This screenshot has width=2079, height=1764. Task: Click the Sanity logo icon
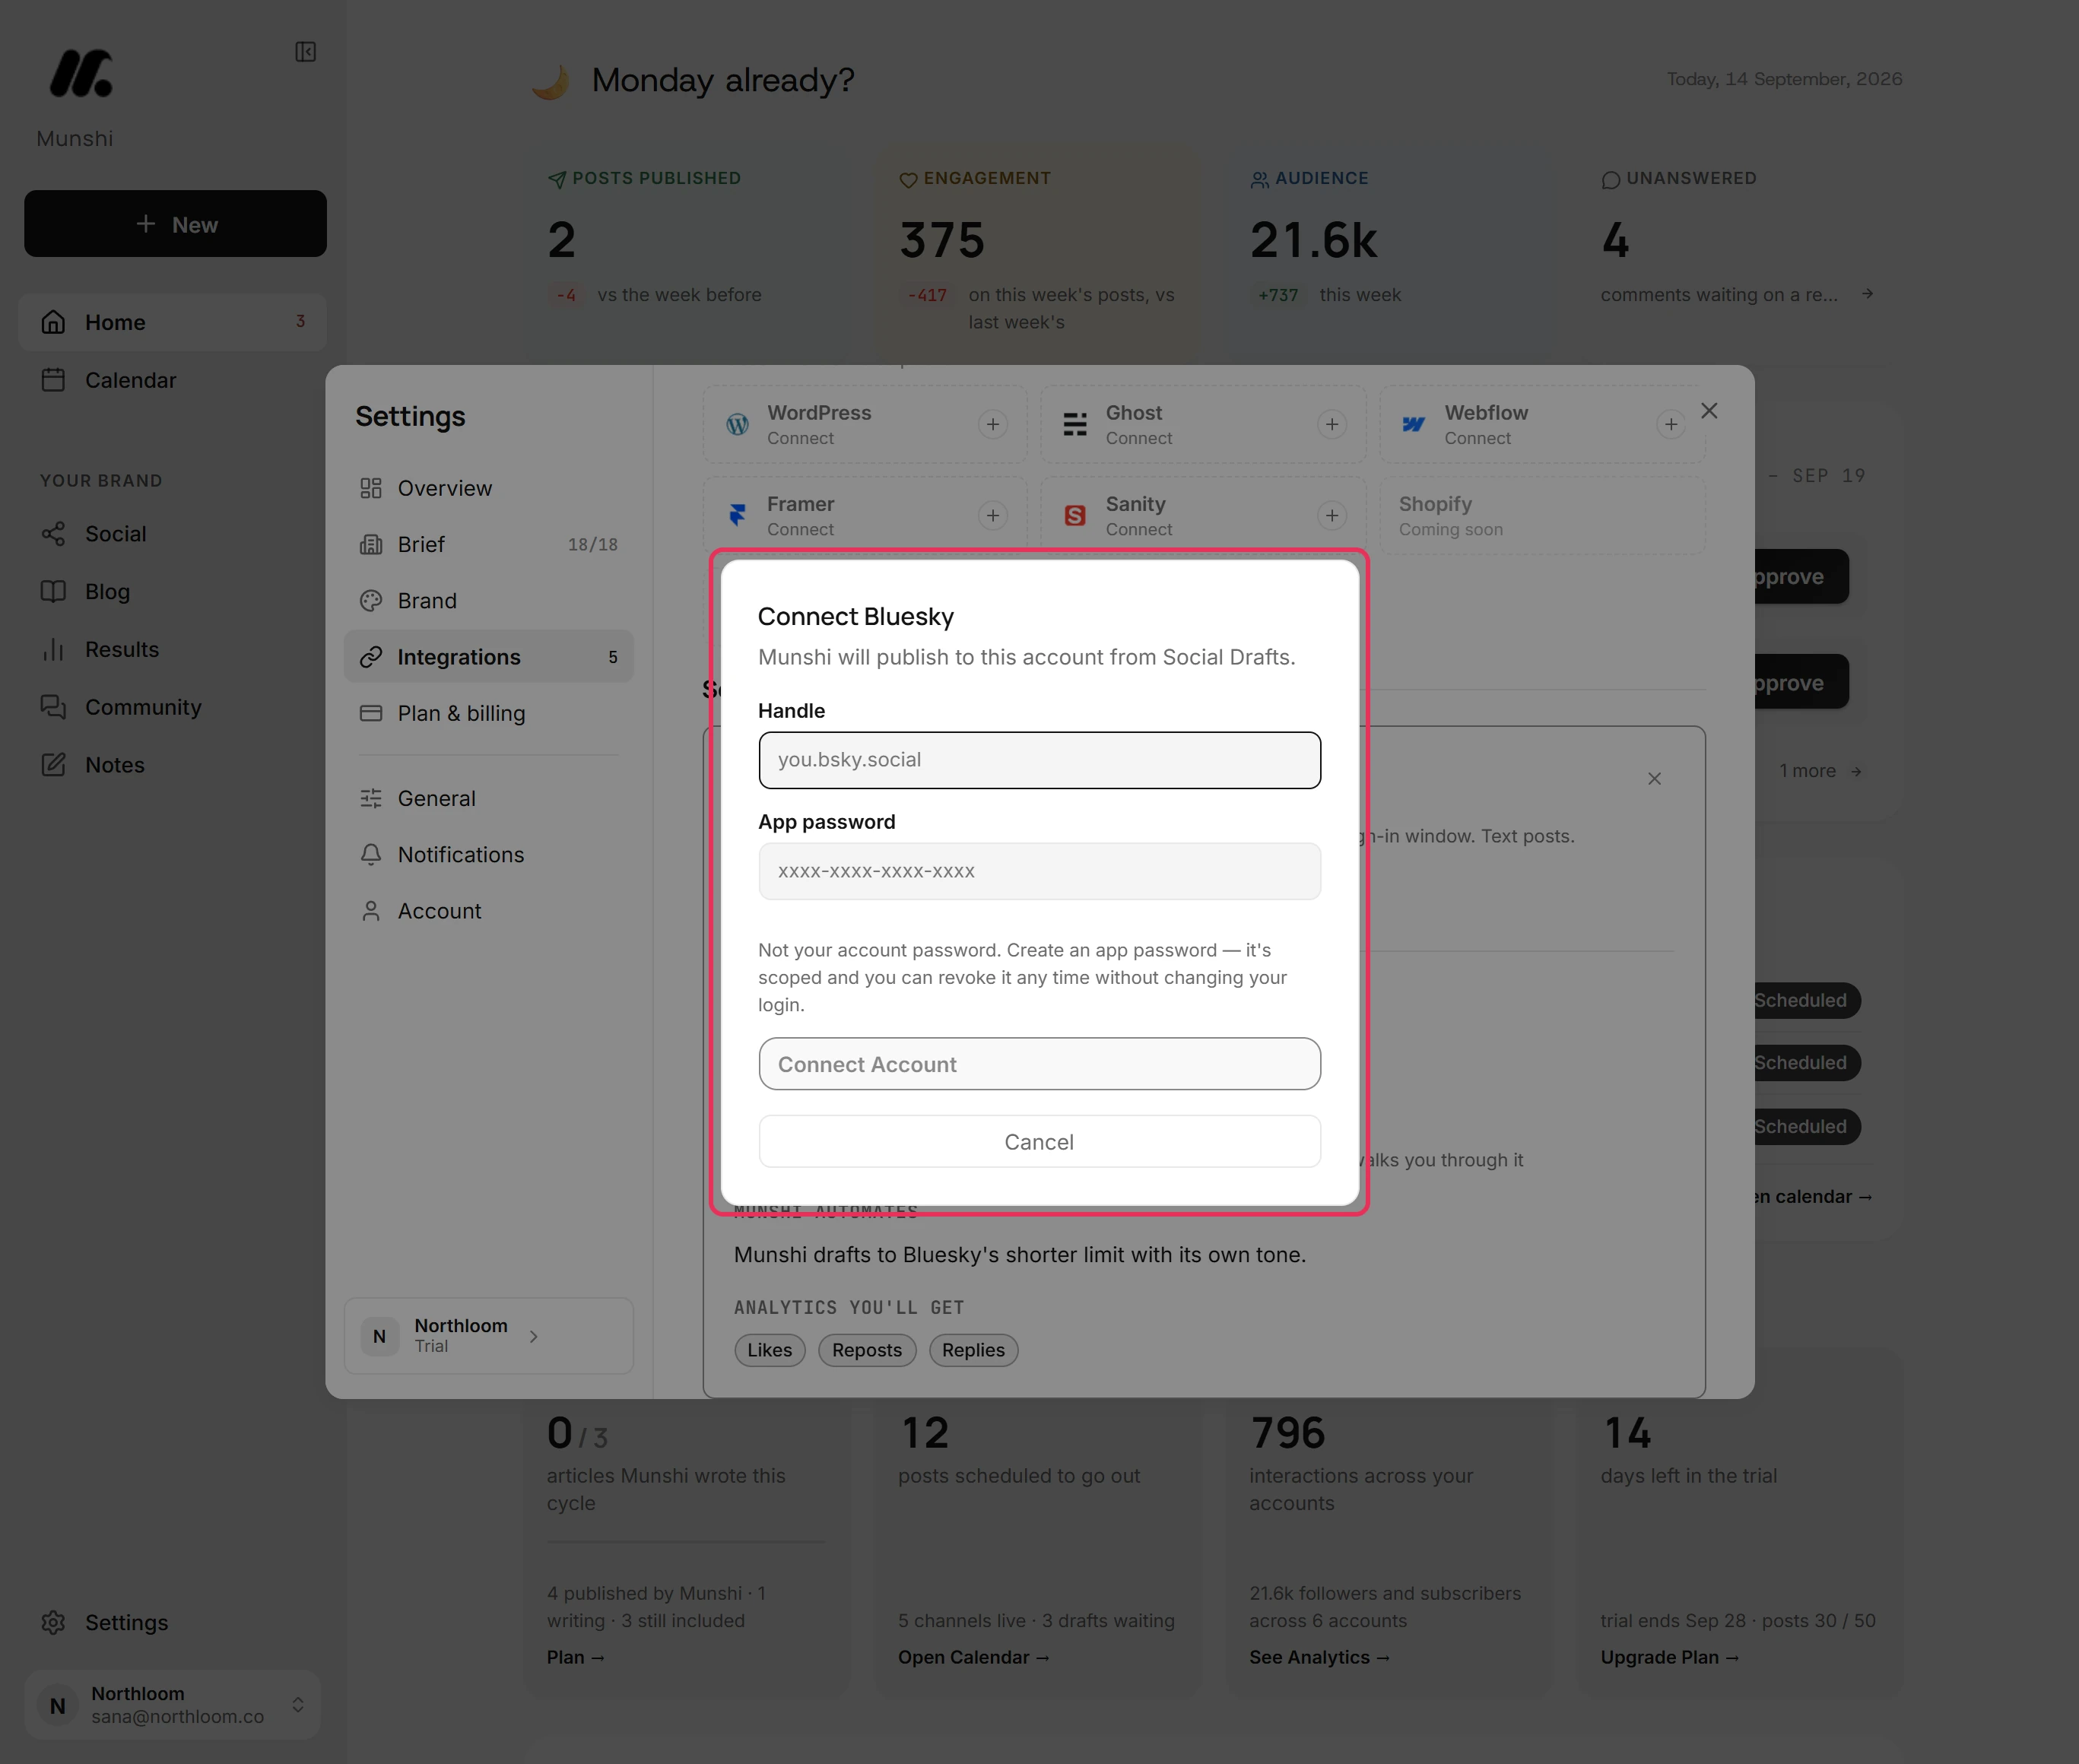1075,515
